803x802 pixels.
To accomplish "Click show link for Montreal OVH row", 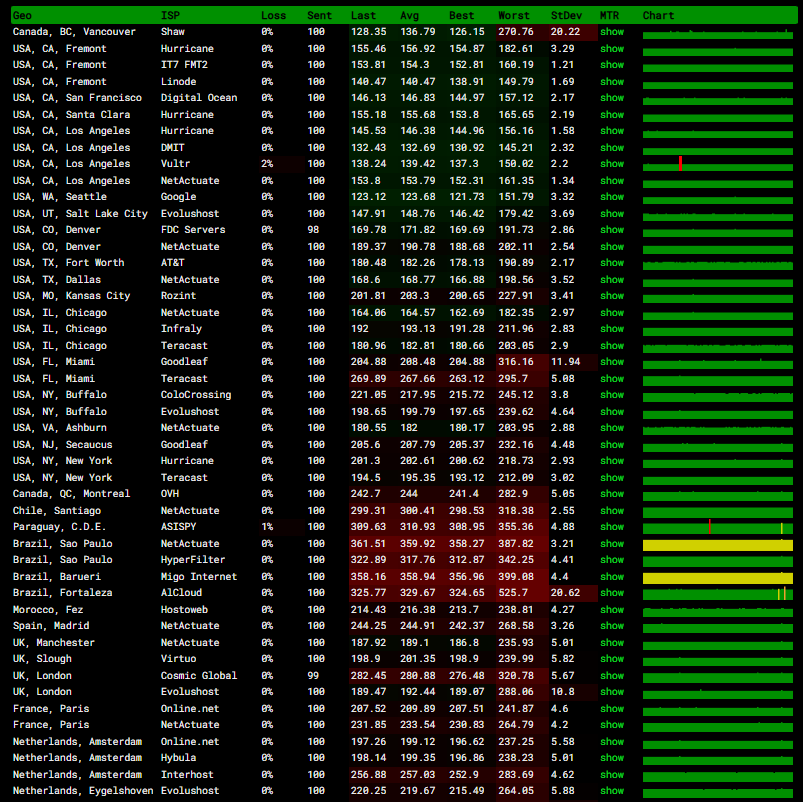I will (x=611, y=494).
